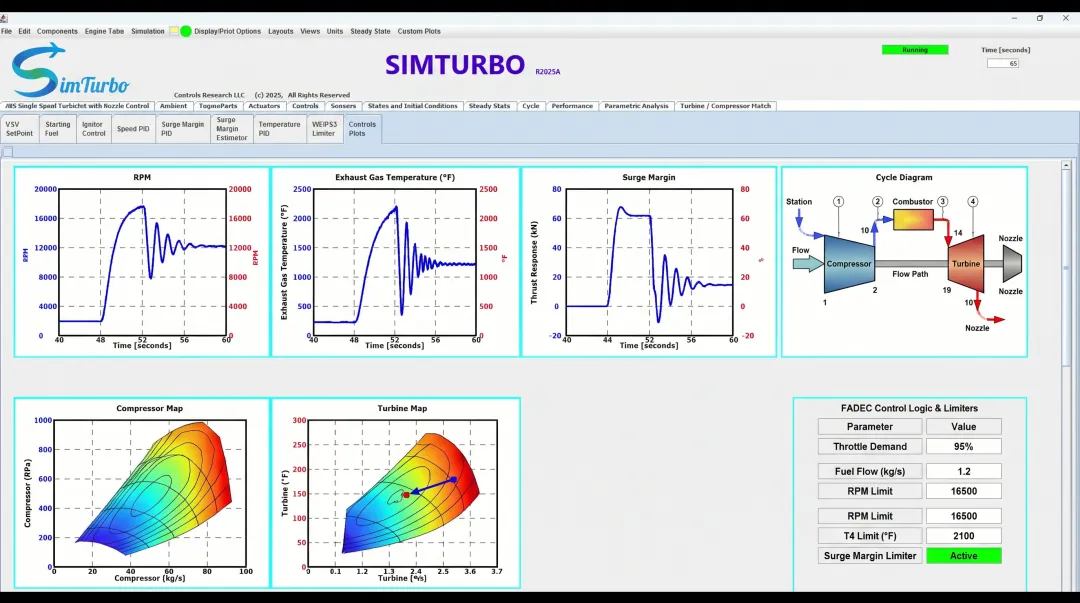Screen dimensions: 1080x603
Task: Click the SimTurbo logo image
Action: tap(70, 70)
